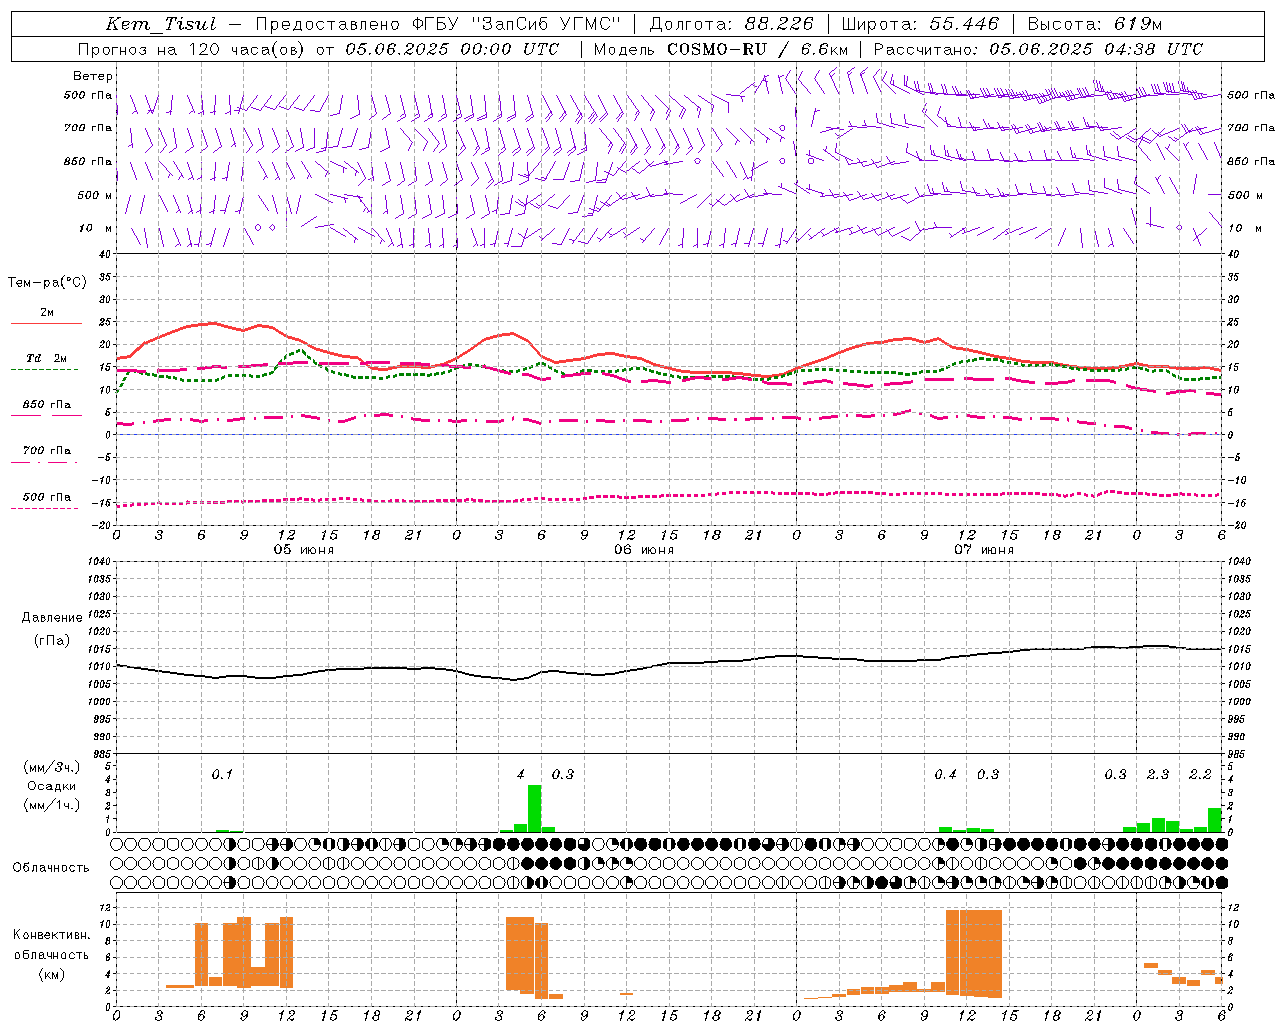Screen dimensions: 1280x1024
Task: Click the 'Тем-ра(°C)' temperature label
Action: [x=47, y=283]
